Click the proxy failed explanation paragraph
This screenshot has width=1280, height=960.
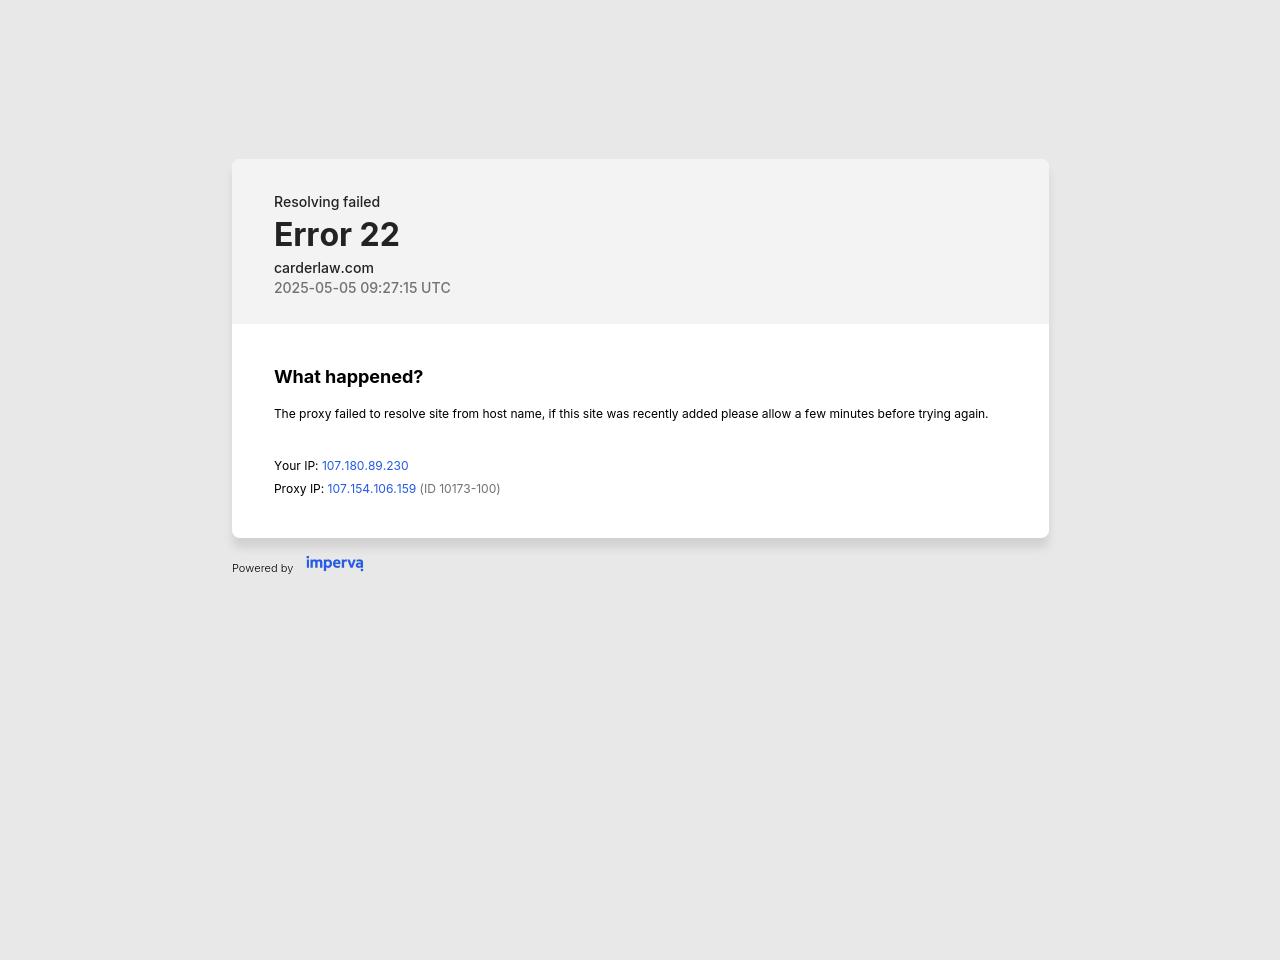(x=631, y=414)
